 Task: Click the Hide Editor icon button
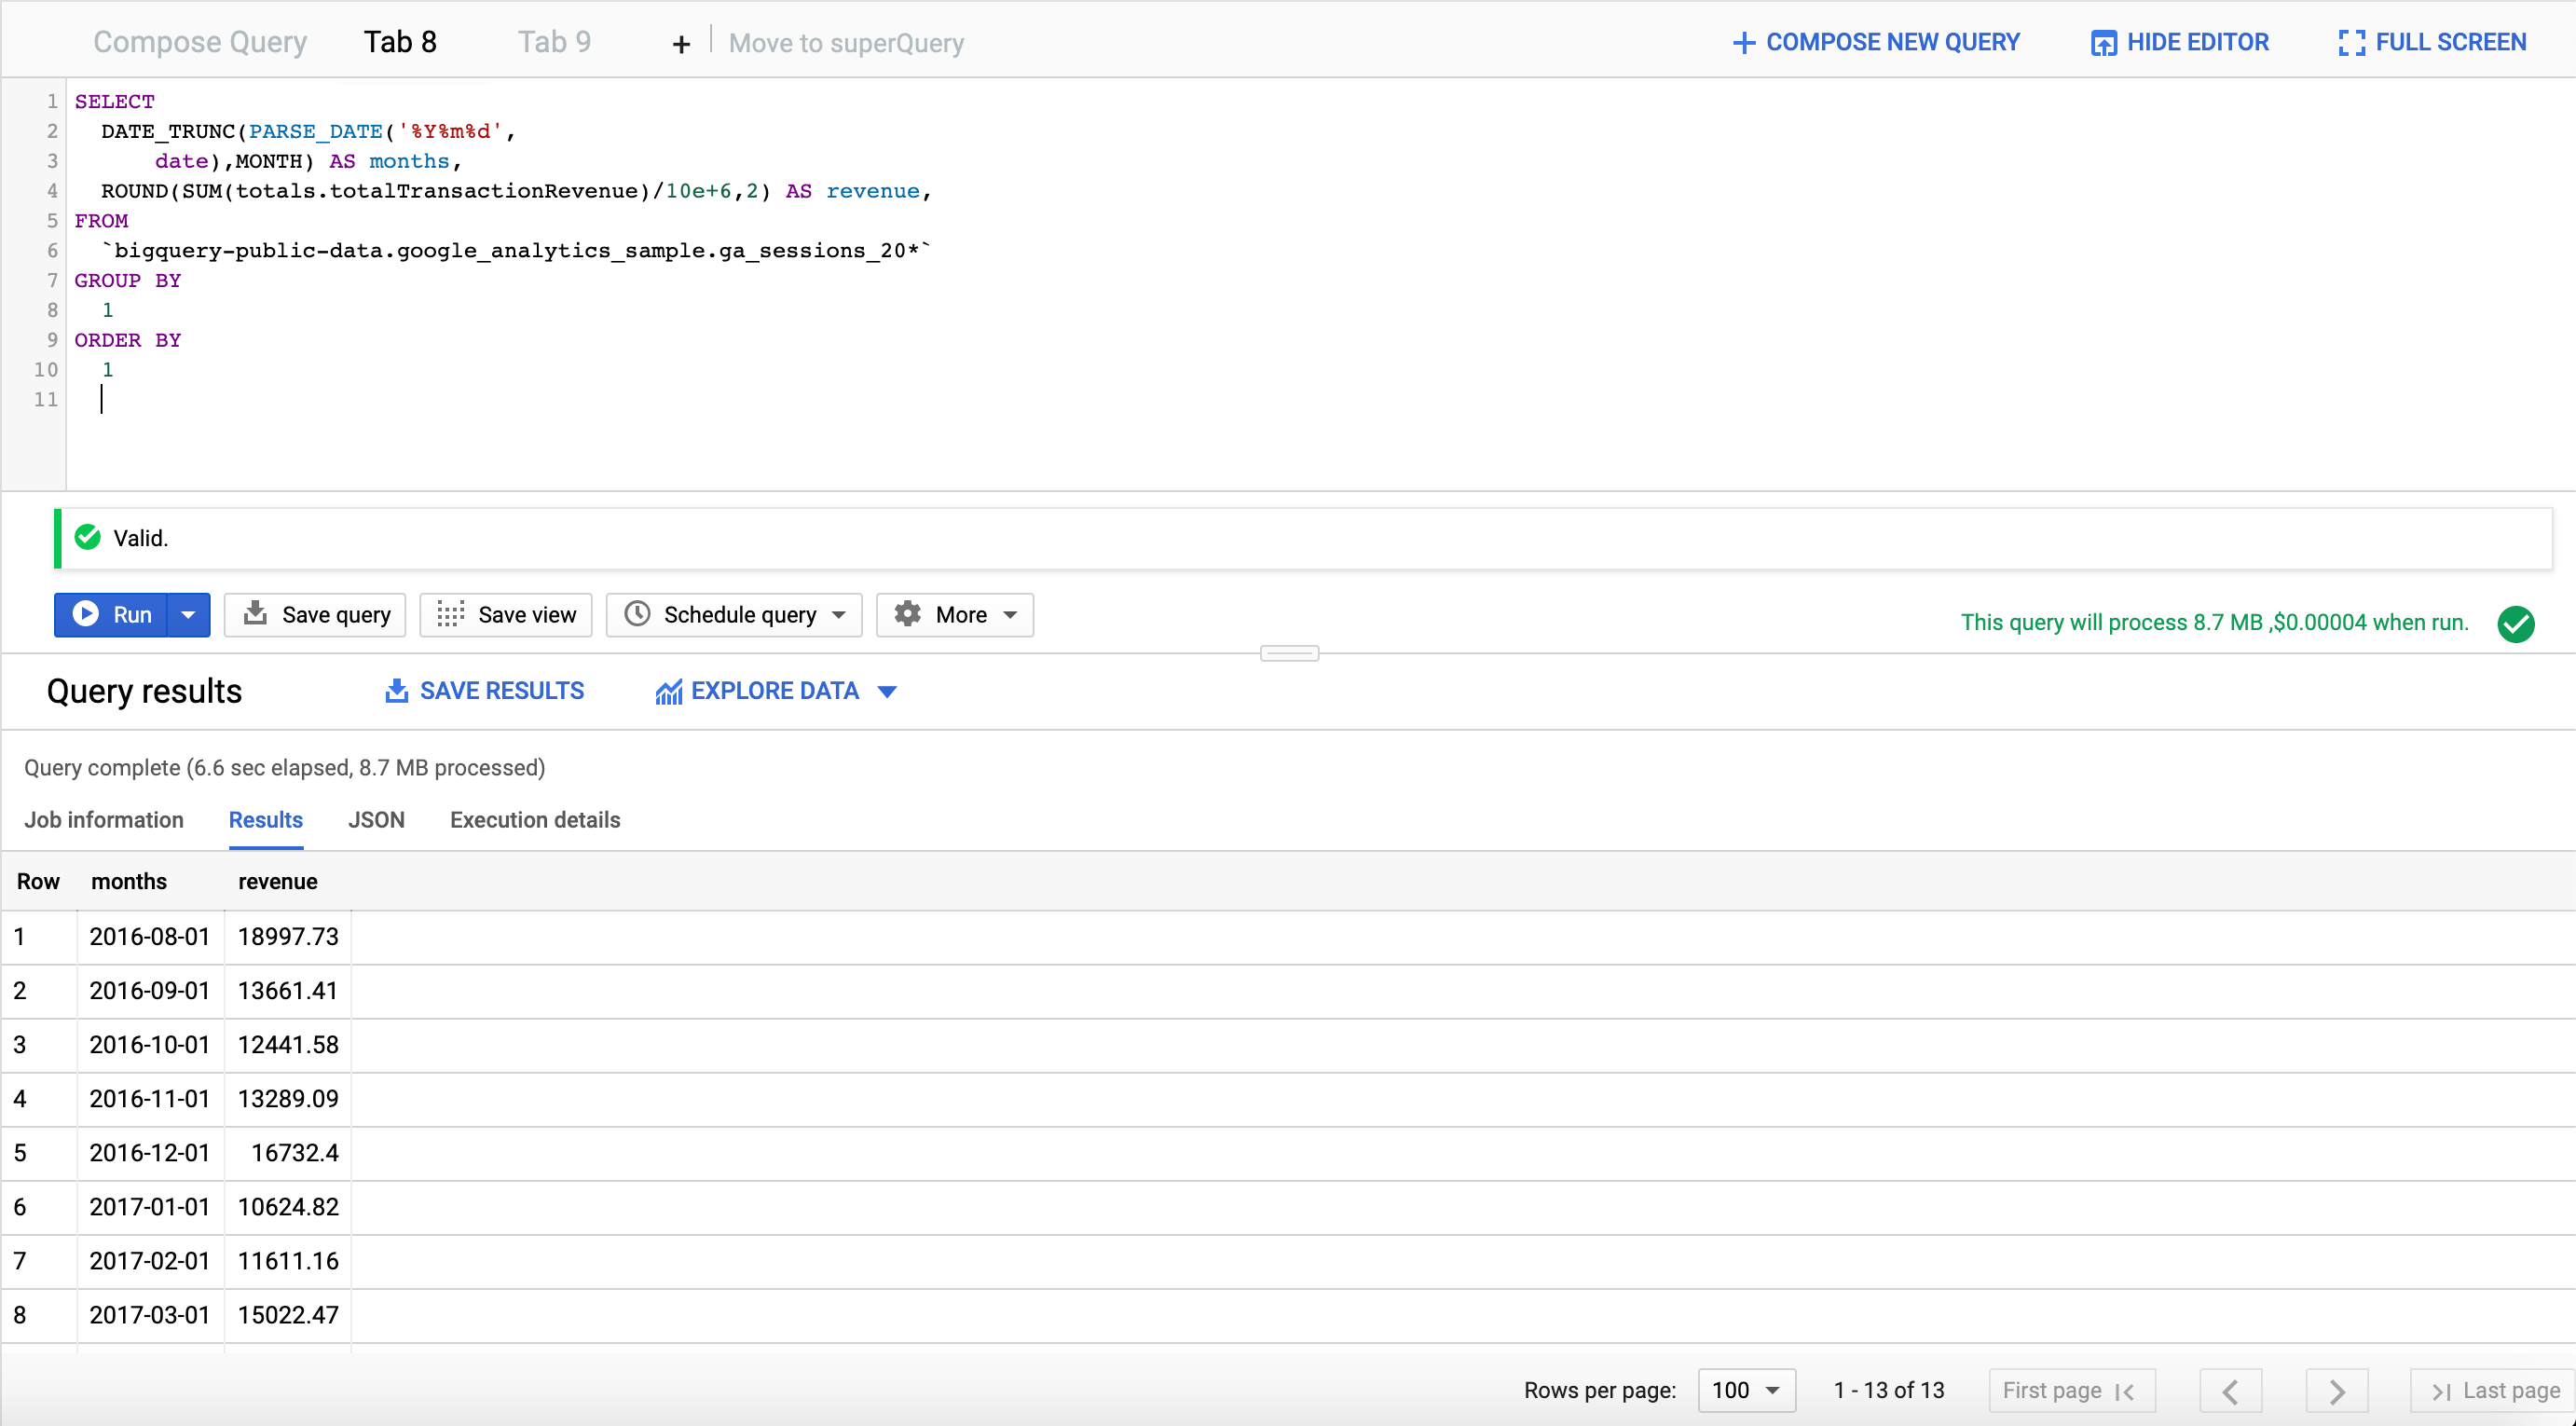[2103, 43]
